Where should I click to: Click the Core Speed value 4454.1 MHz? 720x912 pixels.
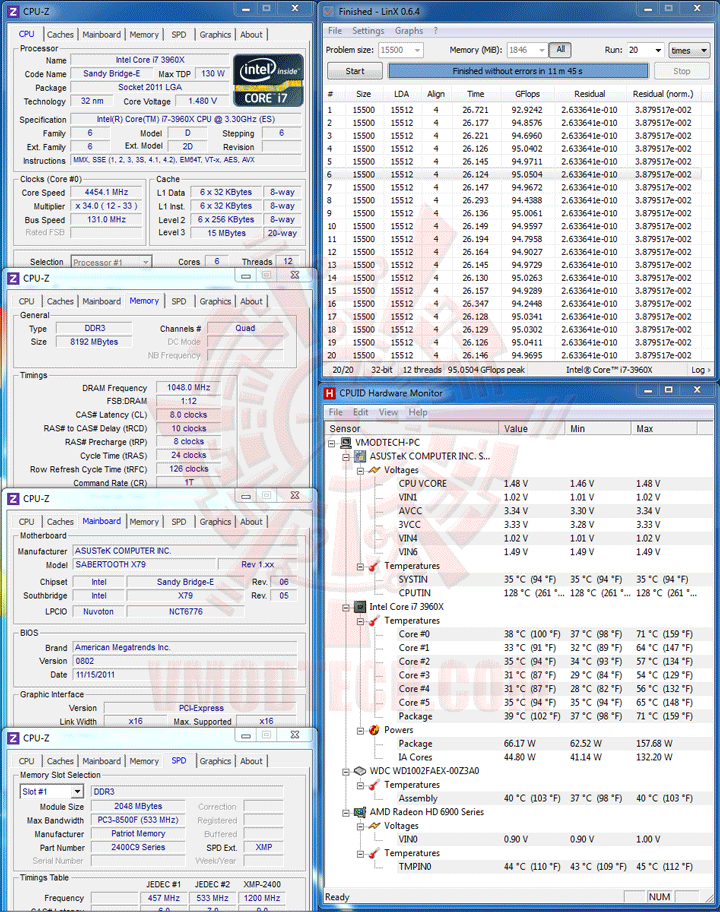106,192
